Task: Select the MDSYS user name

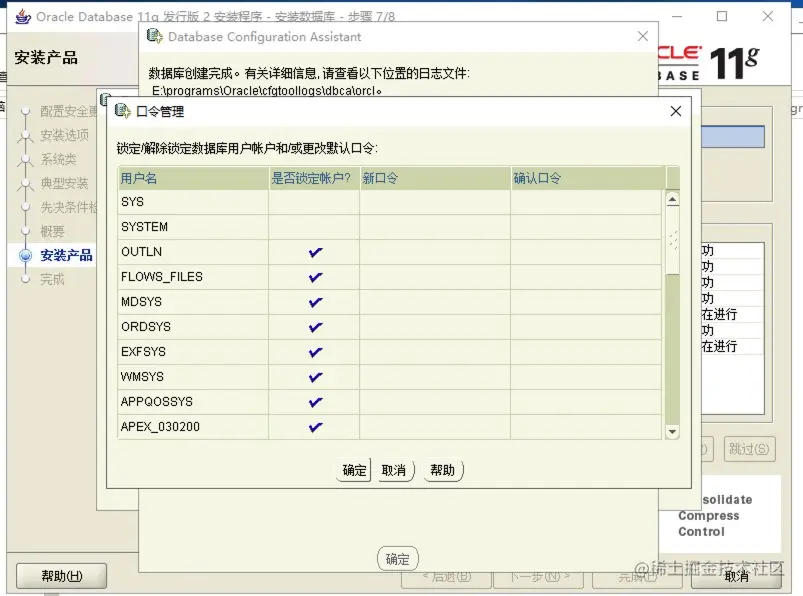Action: pos(141,302)
